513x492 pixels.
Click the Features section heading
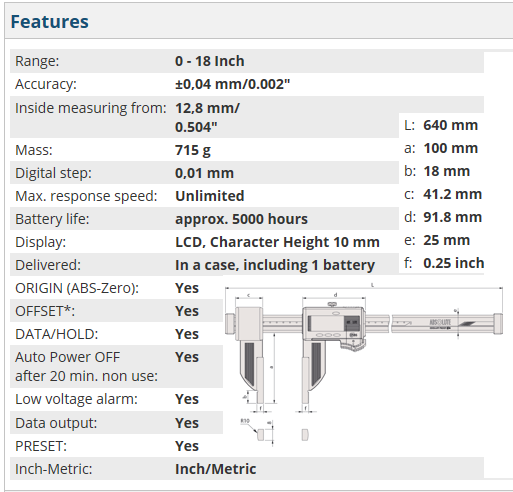[50, 22]
